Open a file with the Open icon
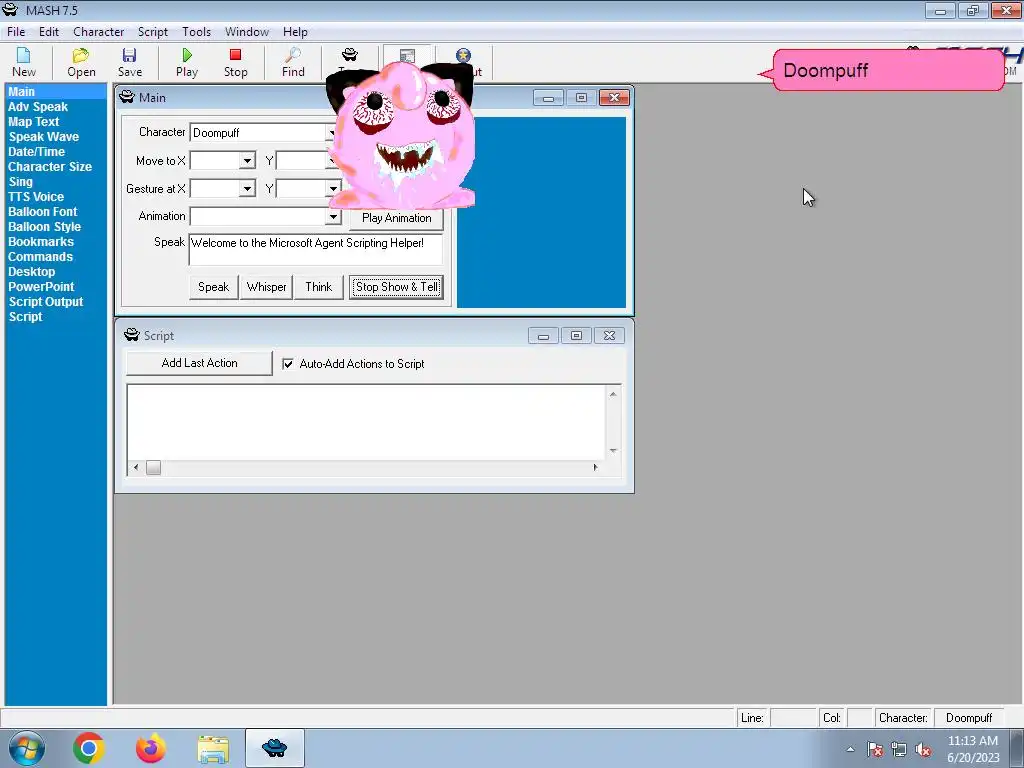This screenshot has height=768, width=1024. pyautogui.click(x=81, y=63)
